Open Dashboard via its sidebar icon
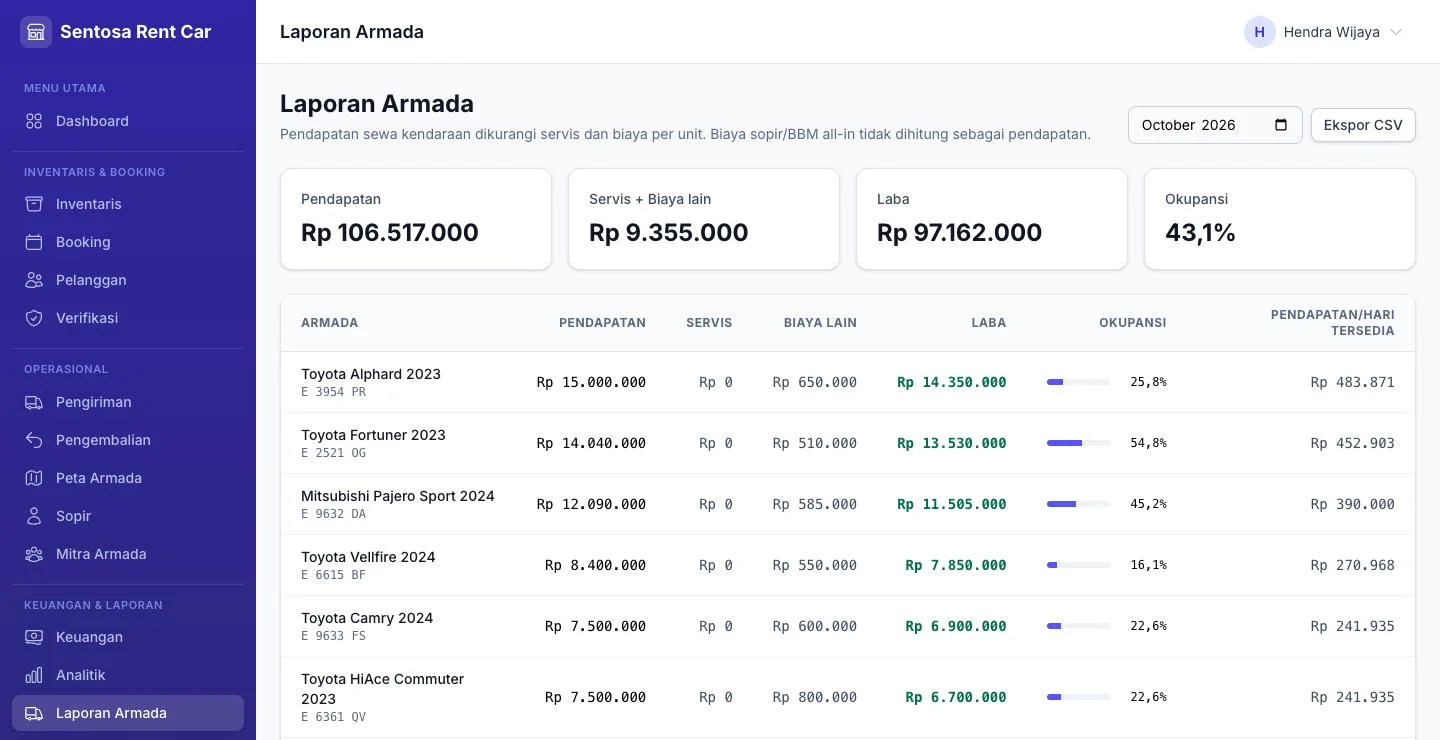 tap(34, 121)
